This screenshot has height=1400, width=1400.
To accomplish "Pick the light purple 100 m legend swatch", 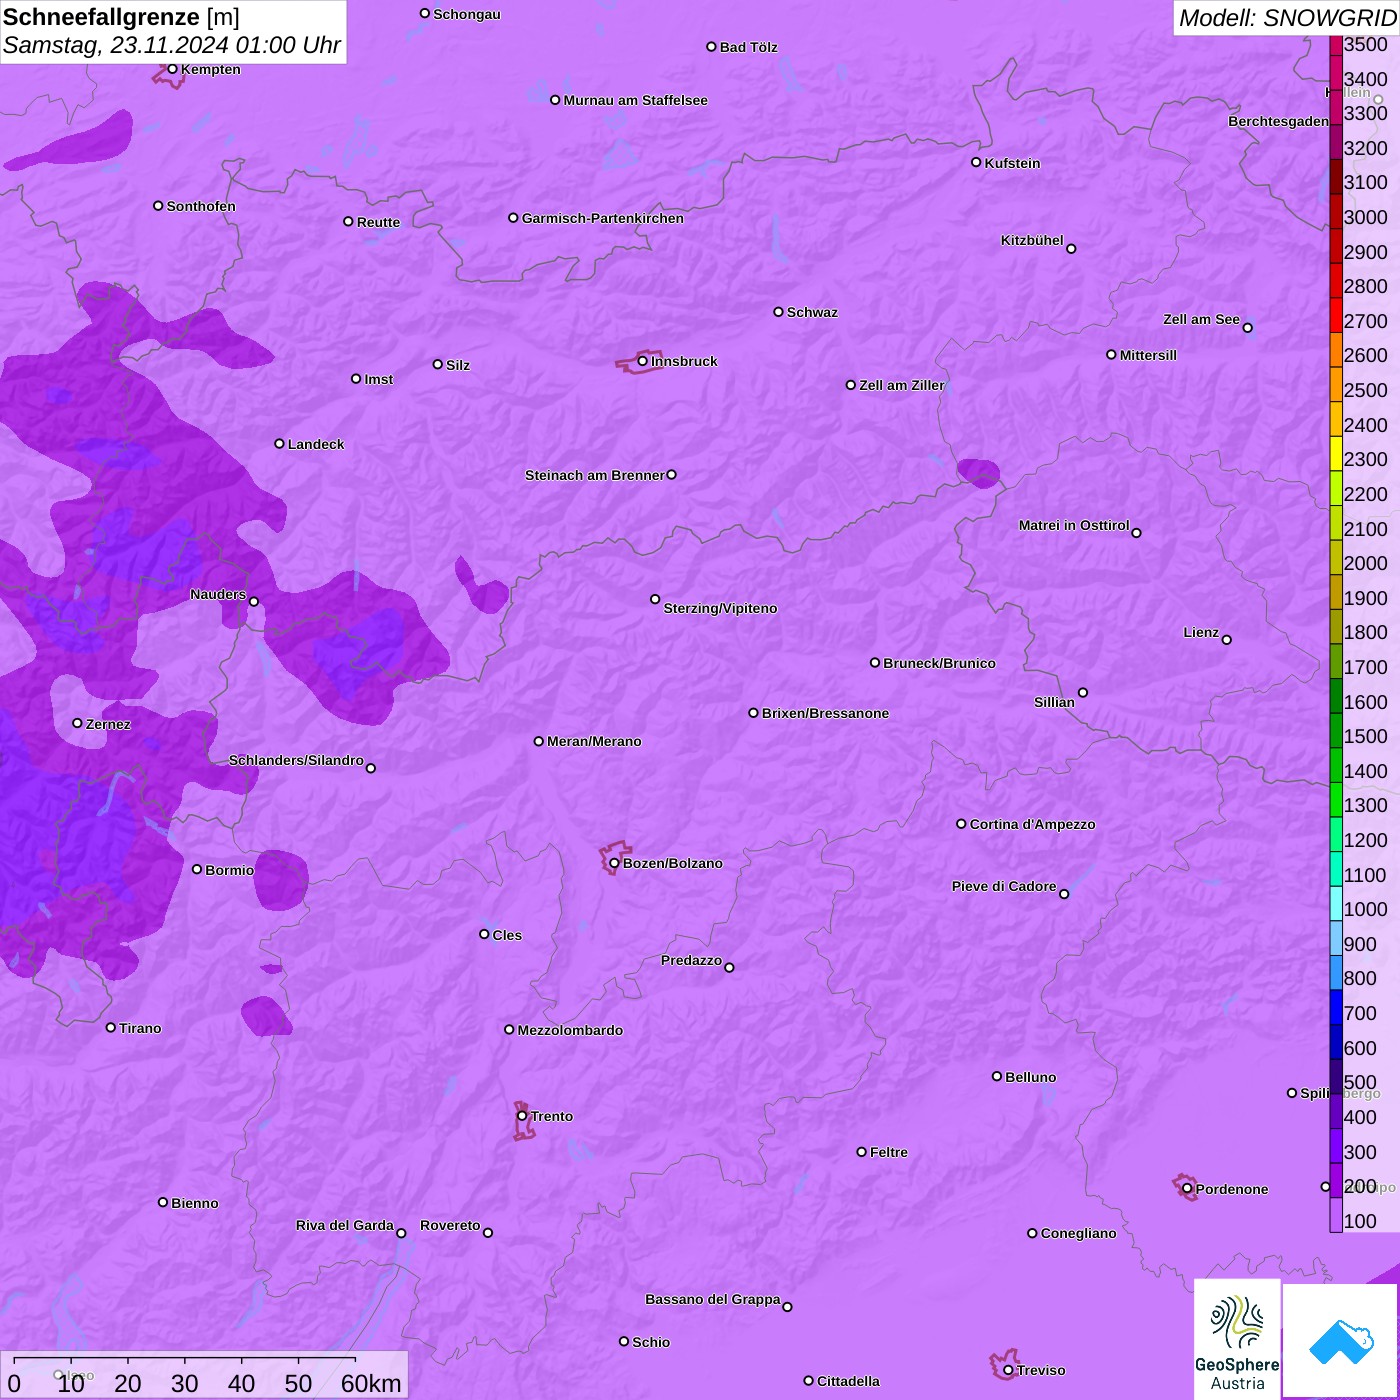I will tap(1336, 1215).
